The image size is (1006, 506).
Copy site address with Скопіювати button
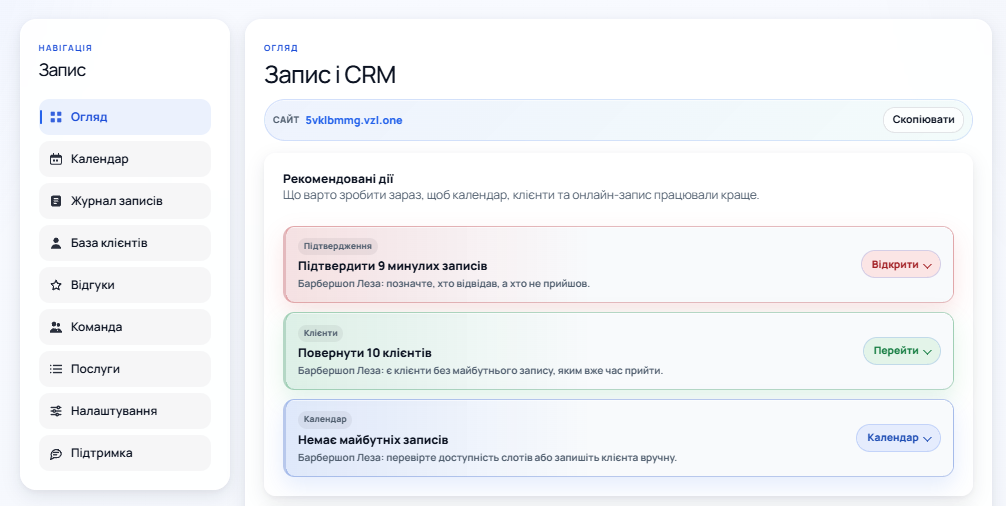point(923,120)
